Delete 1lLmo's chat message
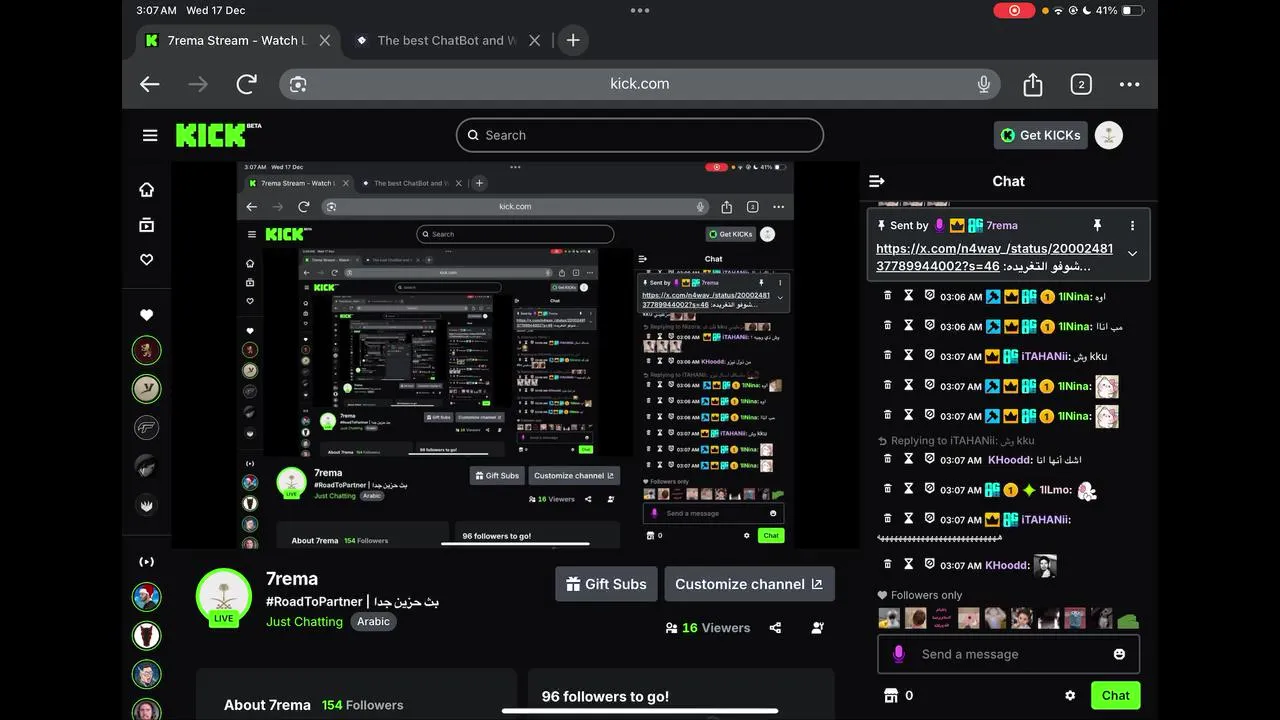The image size is (1280, 720). coord(887,489)
